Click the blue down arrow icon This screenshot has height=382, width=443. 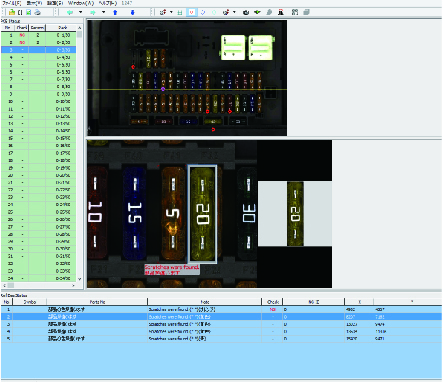tap(132, 12)
